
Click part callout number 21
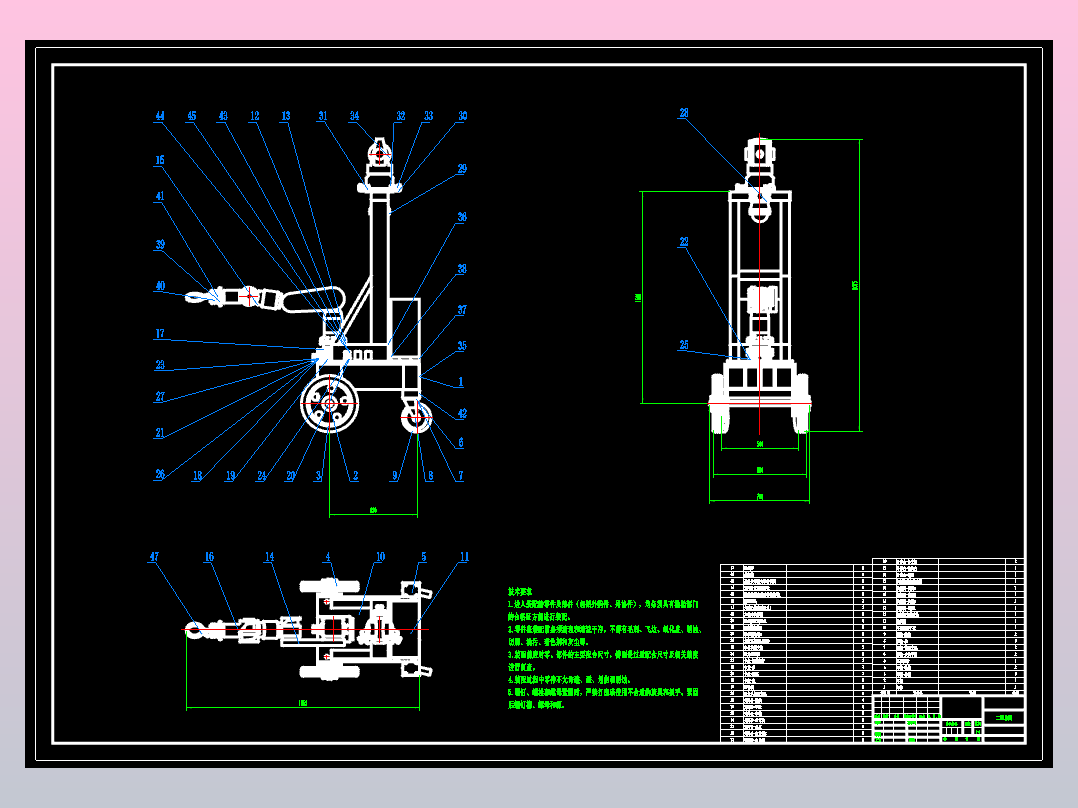click(x=160, y=433)
